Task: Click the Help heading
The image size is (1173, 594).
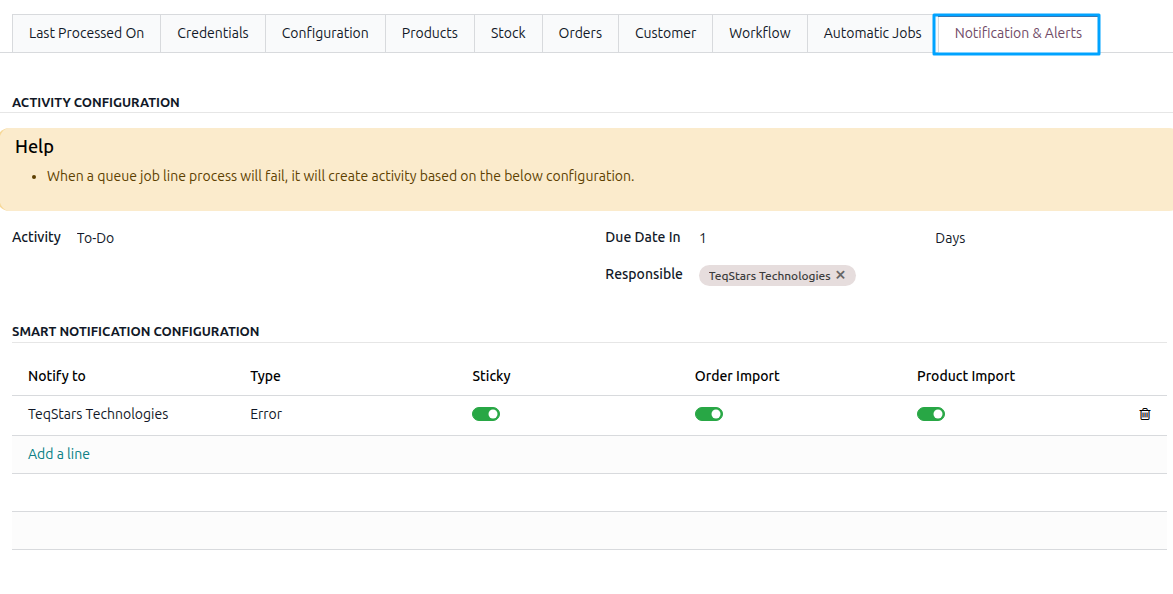Action: tap(34, 147)
